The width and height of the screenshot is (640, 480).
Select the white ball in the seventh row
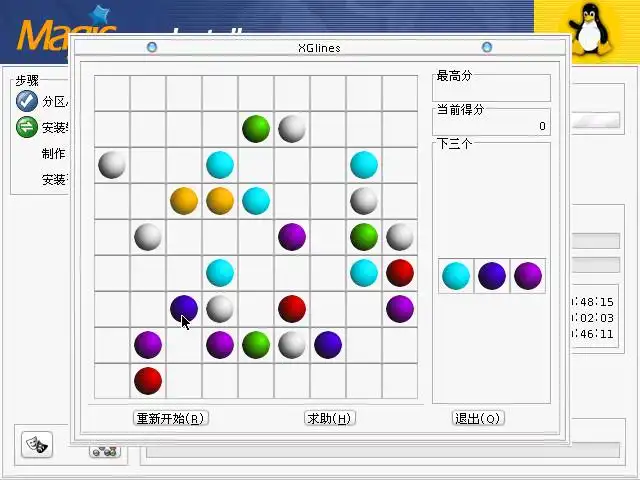[x=220, y=309]
